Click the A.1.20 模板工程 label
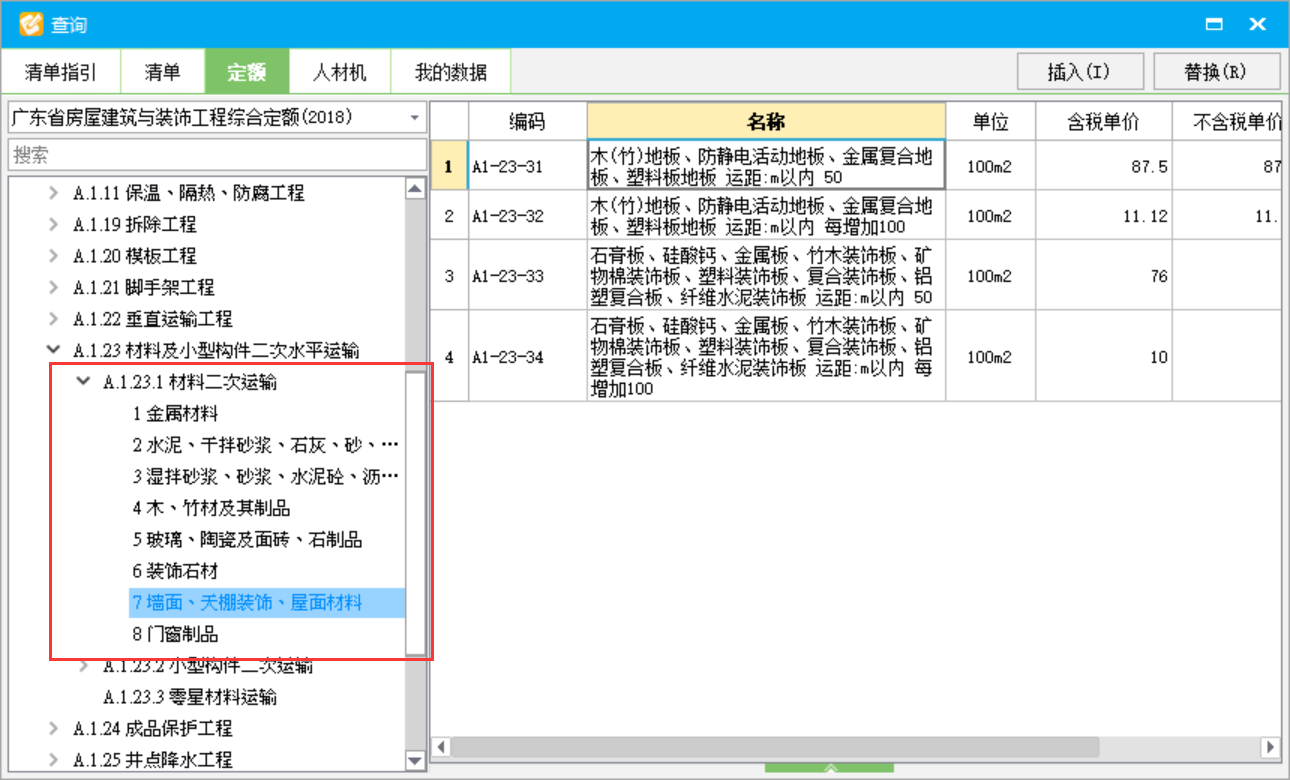 pyautogui.click(x=135, y=256)
